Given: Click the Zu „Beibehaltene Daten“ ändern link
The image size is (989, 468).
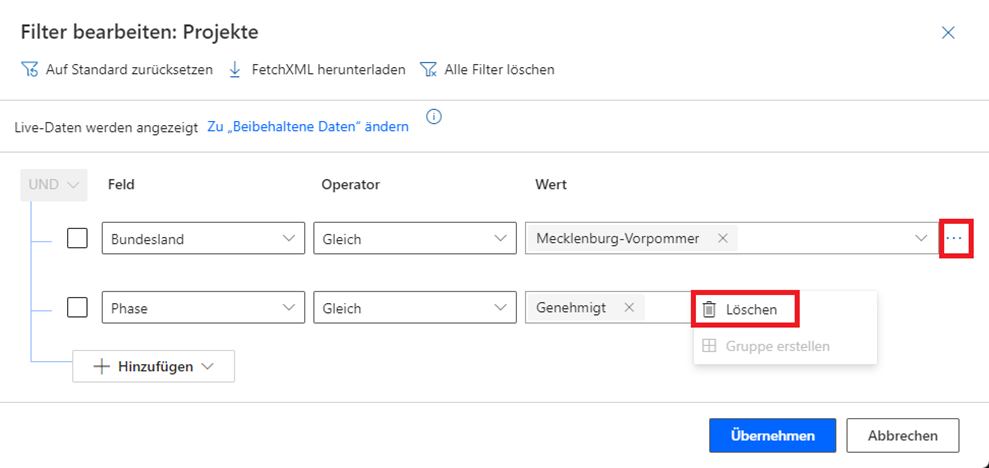Looking at the screenshot, I should [x=308, y=127].
